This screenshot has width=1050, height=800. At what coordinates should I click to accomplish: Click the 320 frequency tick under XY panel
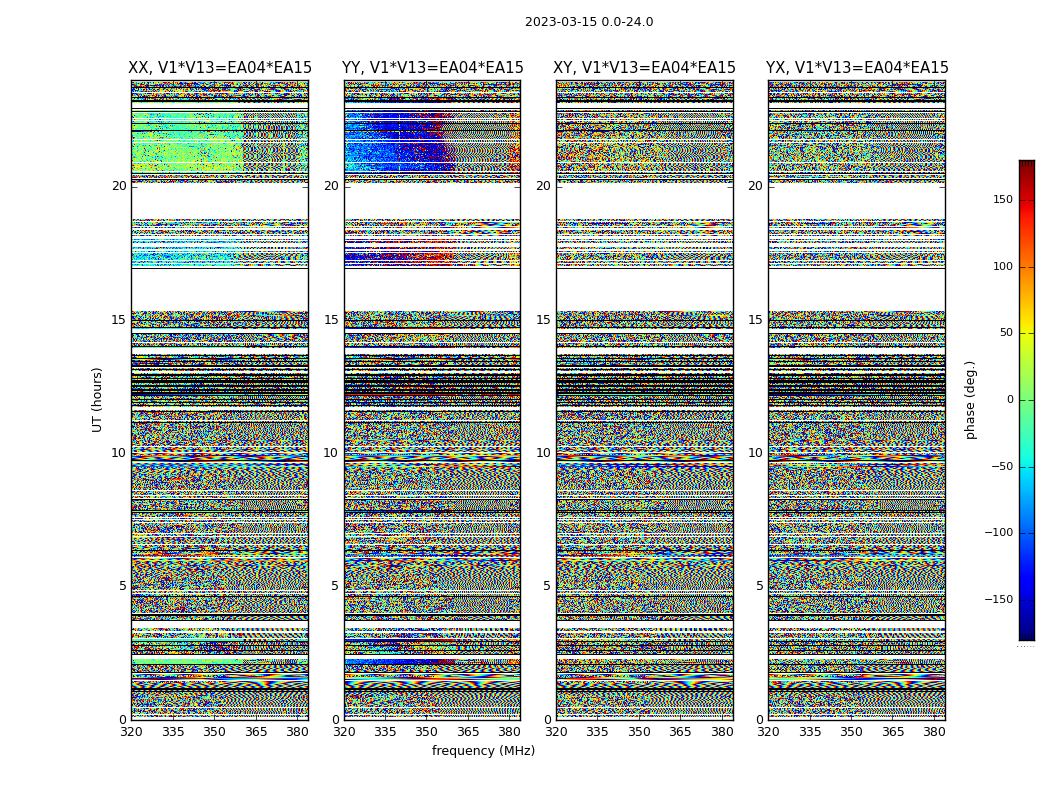556,732
